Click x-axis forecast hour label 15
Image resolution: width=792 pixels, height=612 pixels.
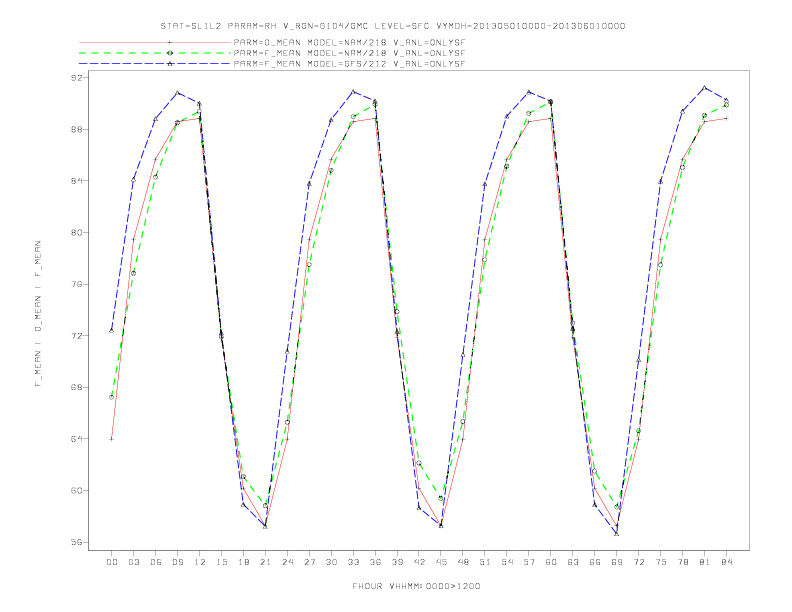point(221,562)
